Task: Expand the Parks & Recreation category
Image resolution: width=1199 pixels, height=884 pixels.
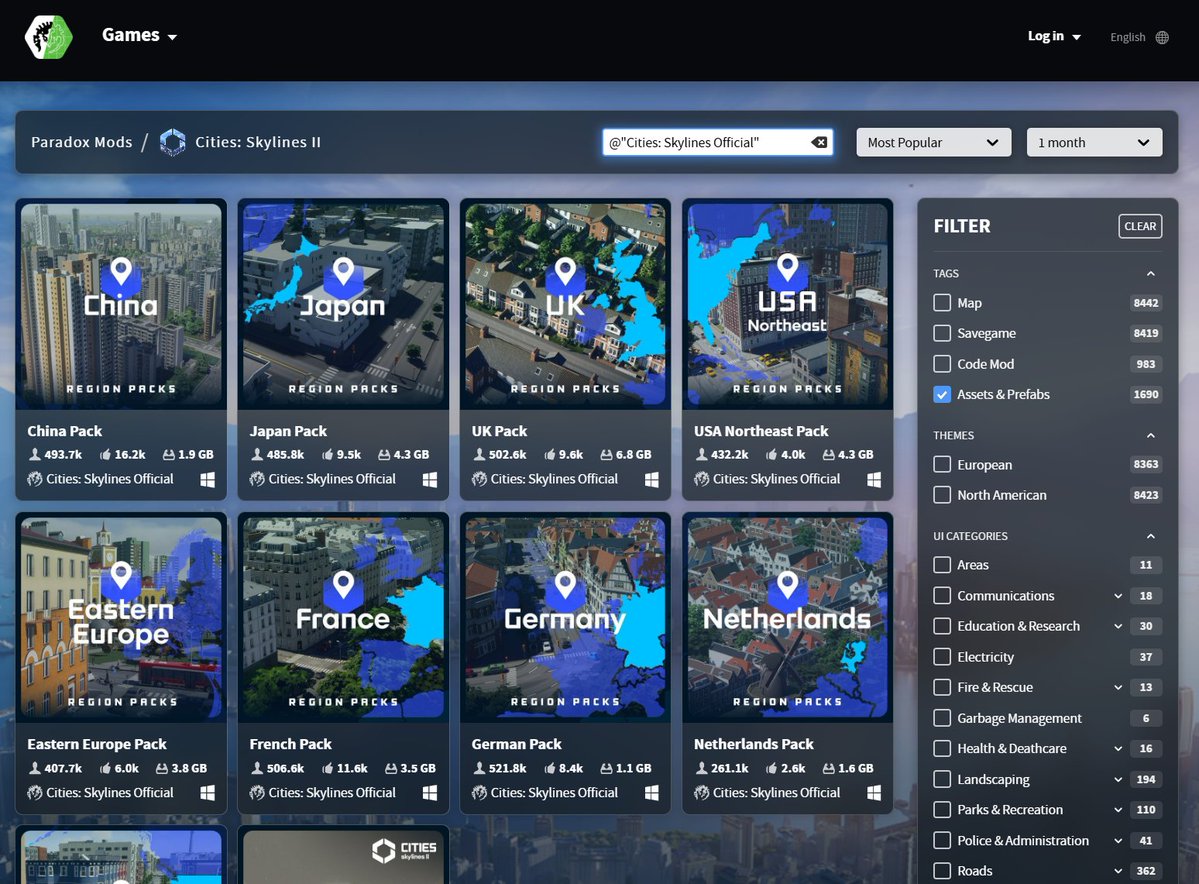Action: coord(1120,810)
